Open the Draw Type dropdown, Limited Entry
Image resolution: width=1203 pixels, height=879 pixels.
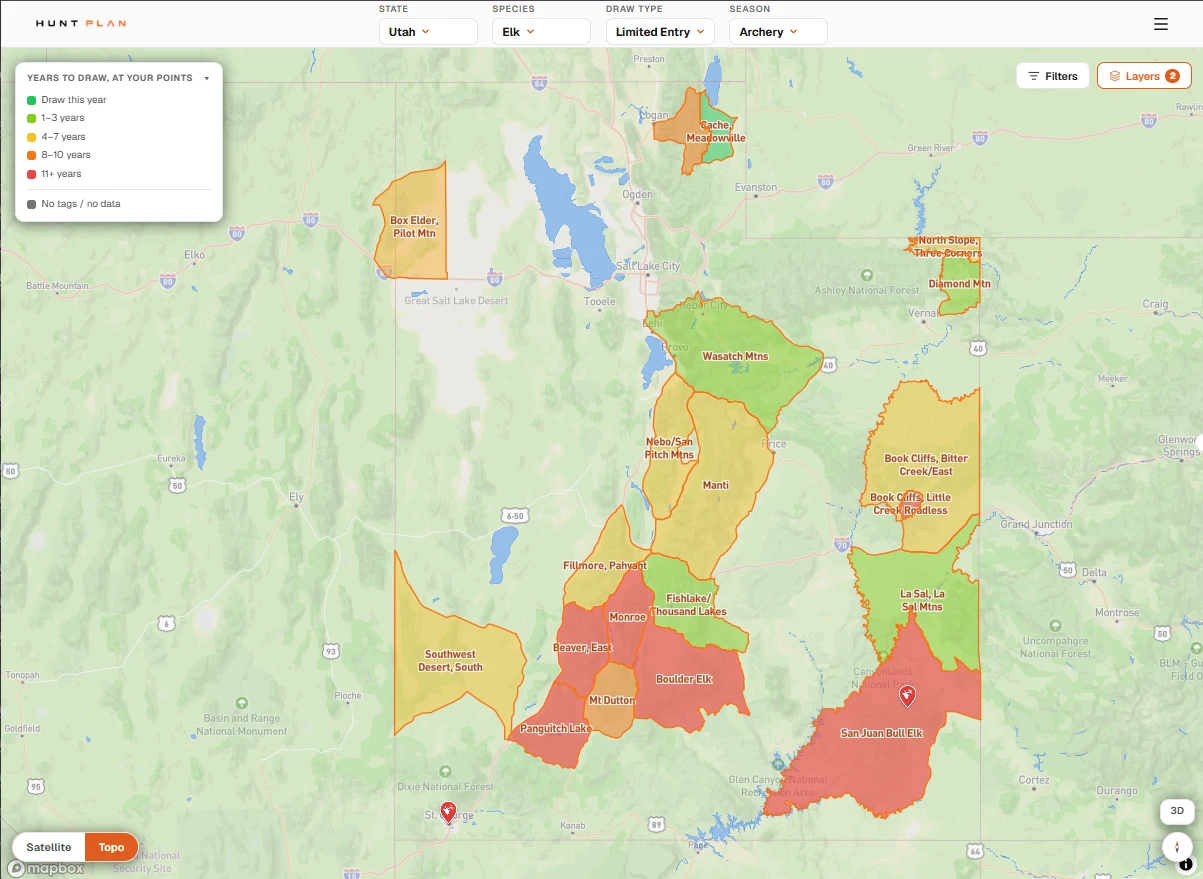pyautogui.click(x=660, y=32)
